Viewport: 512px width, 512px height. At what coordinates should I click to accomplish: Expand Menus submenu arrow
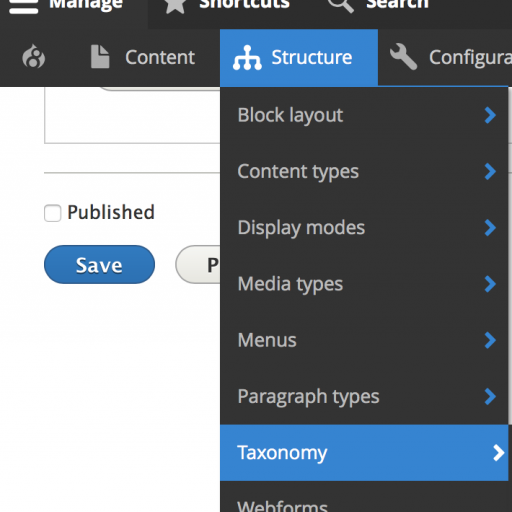490,340
